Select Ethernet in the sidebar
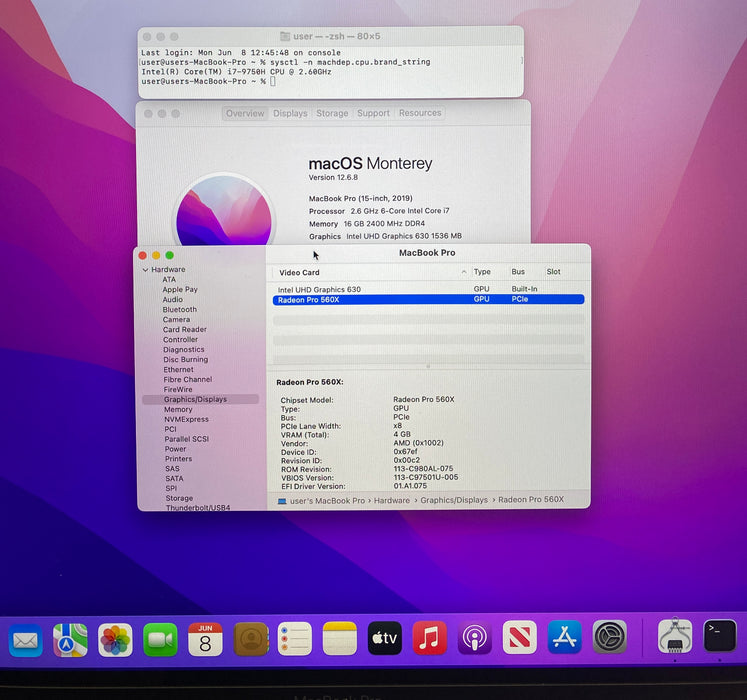Screen dimensions: 747x700 (x=179, y=370)
